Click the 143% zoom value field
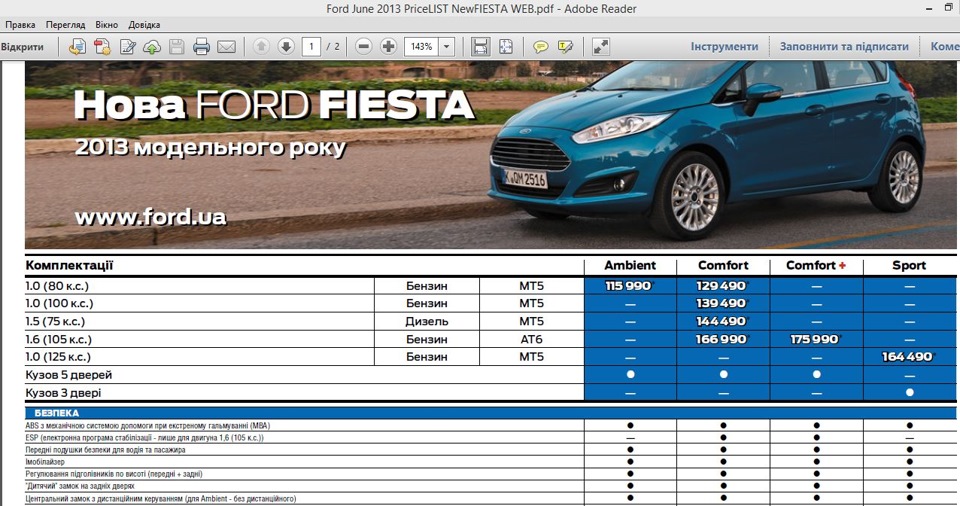Screen dimensions: 960x506 pos(421,47)
